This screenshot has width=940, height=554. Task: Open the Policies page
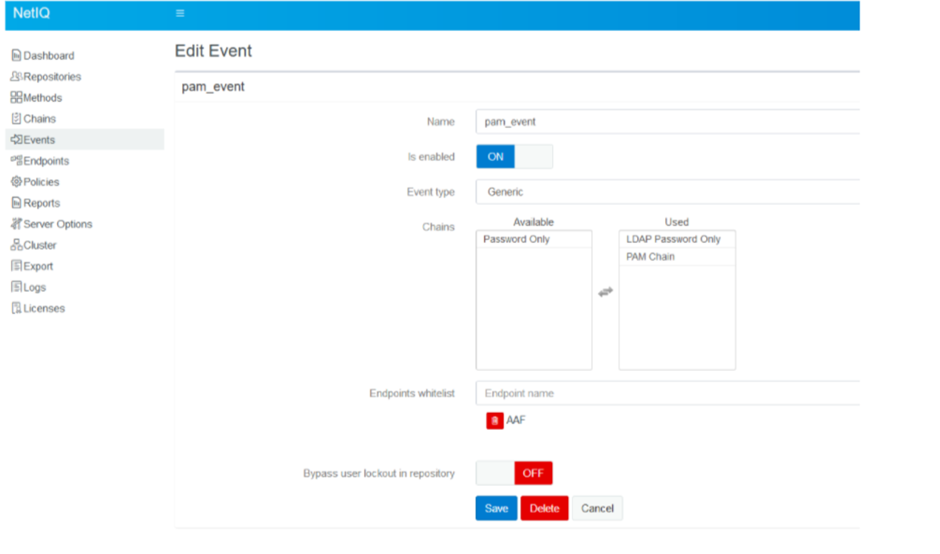[x=41, y=182]
